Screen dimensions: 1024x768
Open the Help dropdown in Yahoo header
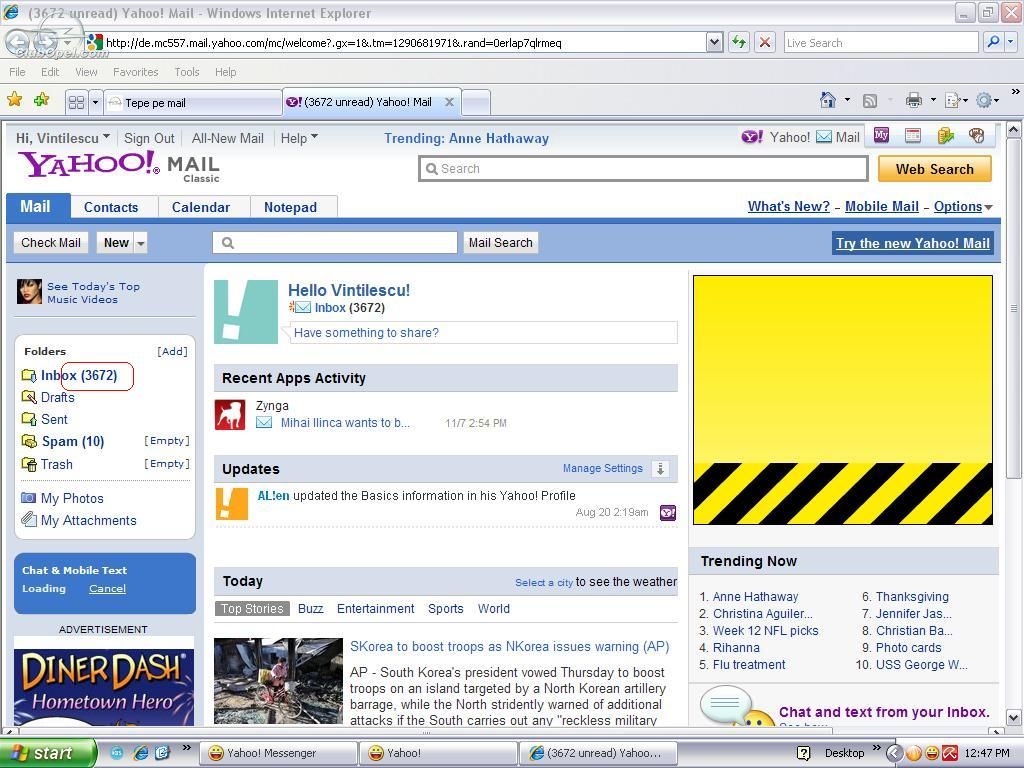[314, 136]
